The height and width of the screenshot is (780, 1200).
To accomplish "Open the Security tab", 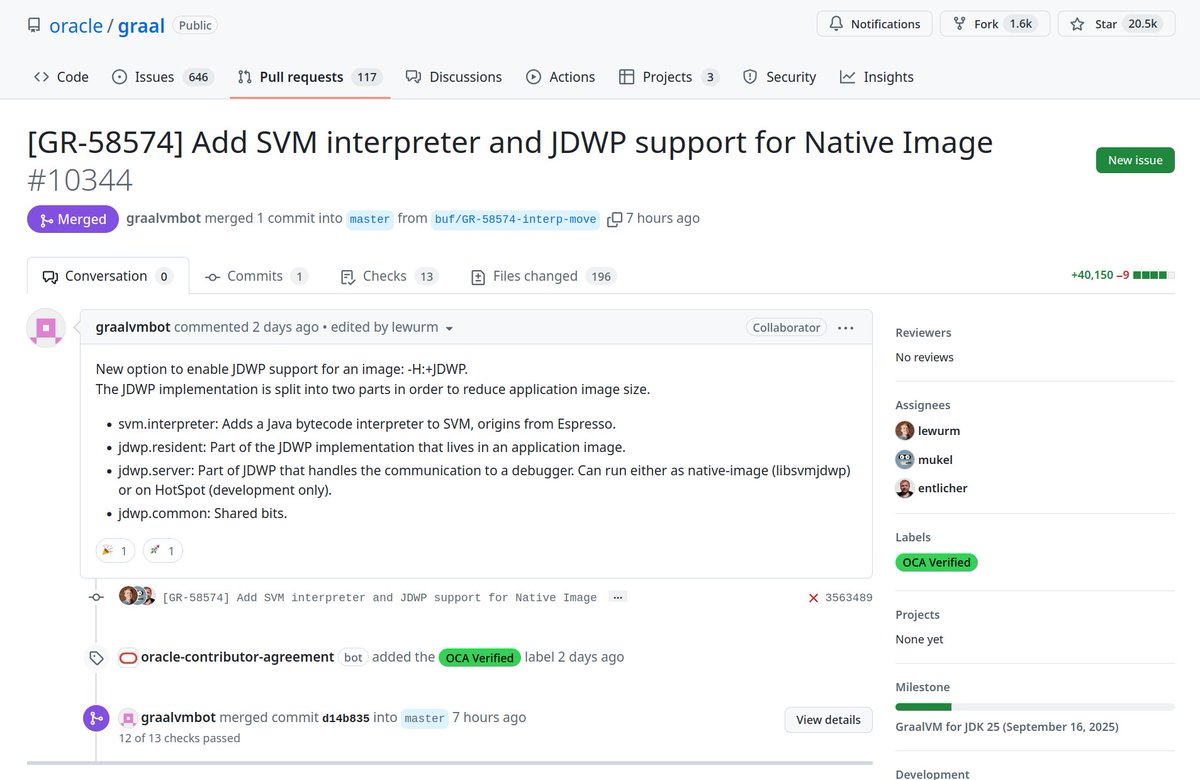I will (x=780, y=77).
